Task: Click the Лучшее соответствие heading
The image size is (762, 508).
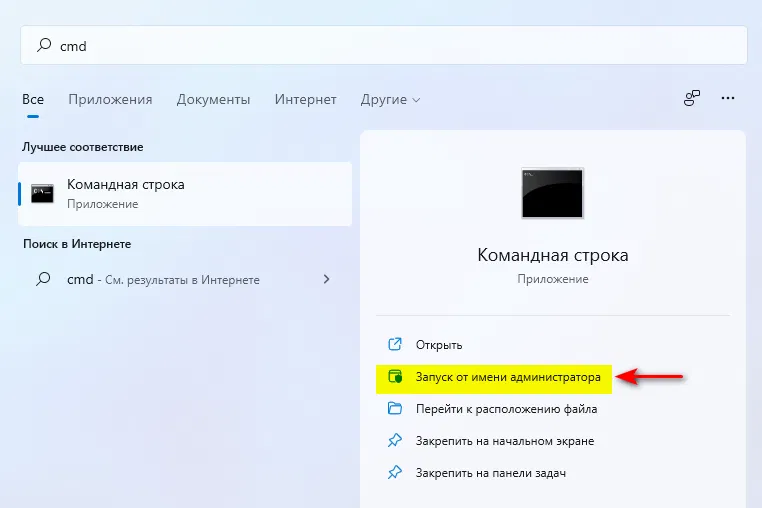Action: pyautogui.click(x=83, y=147)
